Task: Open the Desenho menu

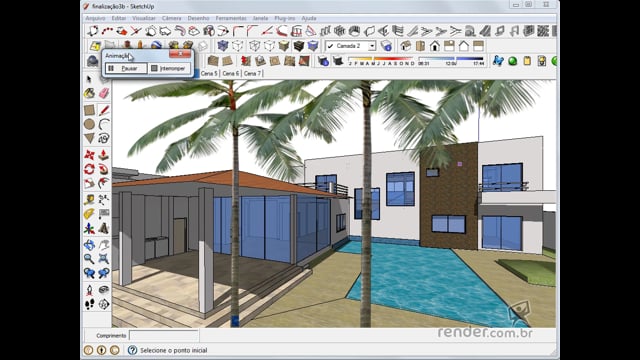Action: click(198, 18)
